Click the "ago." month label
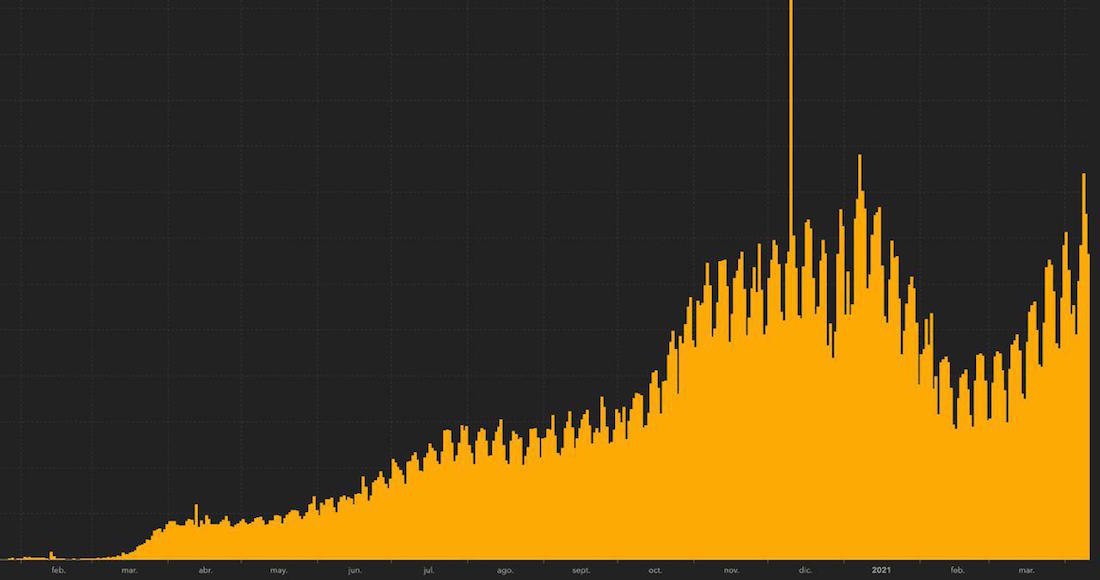1100x580 pixels. (505, 570)
